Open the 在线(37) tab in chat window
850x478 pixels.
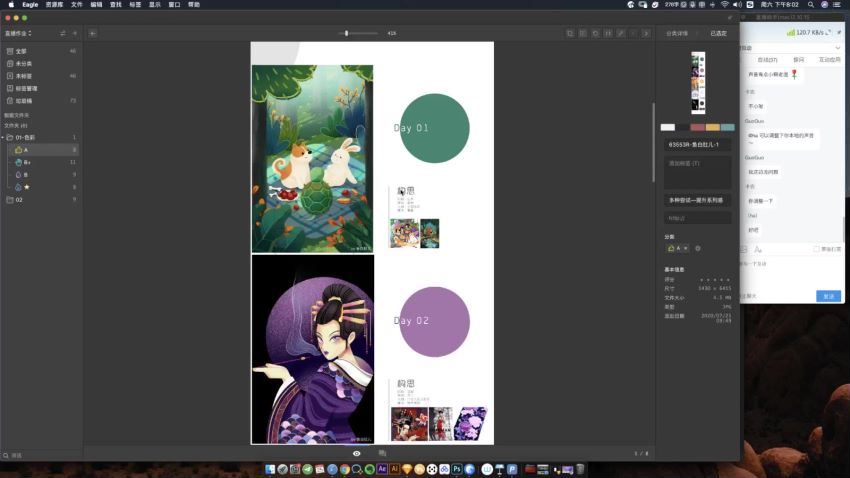(767, 60)
